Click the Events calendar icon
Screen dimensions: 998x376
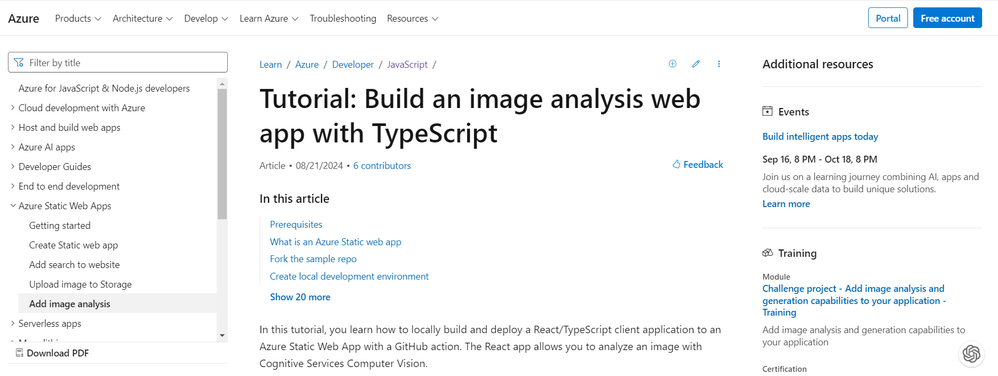pos(768,111)
